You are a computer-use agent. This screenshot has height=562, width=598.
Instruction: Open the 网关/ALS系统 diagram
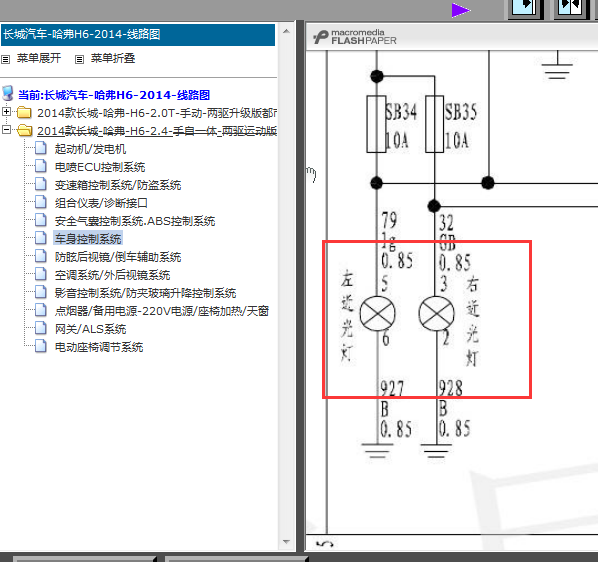tap(90, 329)
